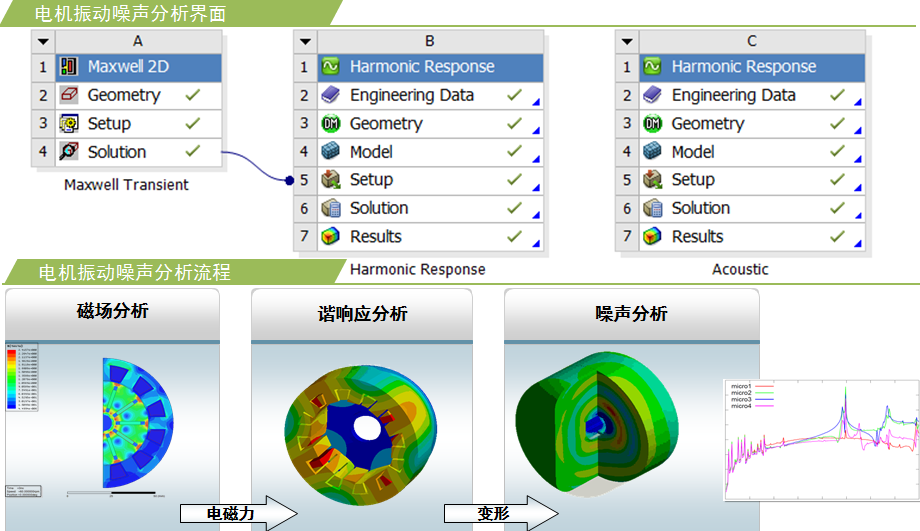The image size is (920, 531).
Task: Click green check status on B Results
Action: [x=515, y=236]
